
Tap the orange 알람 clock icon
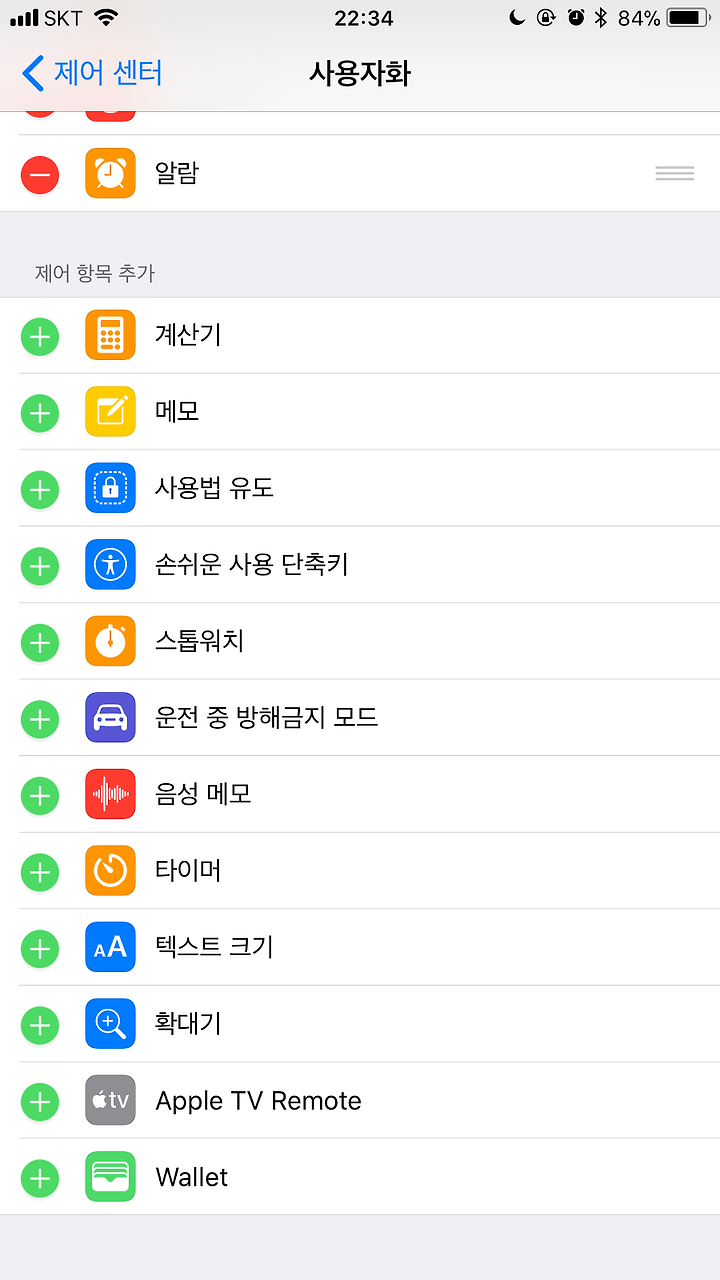pyautogui.click(x=110, y=173)
